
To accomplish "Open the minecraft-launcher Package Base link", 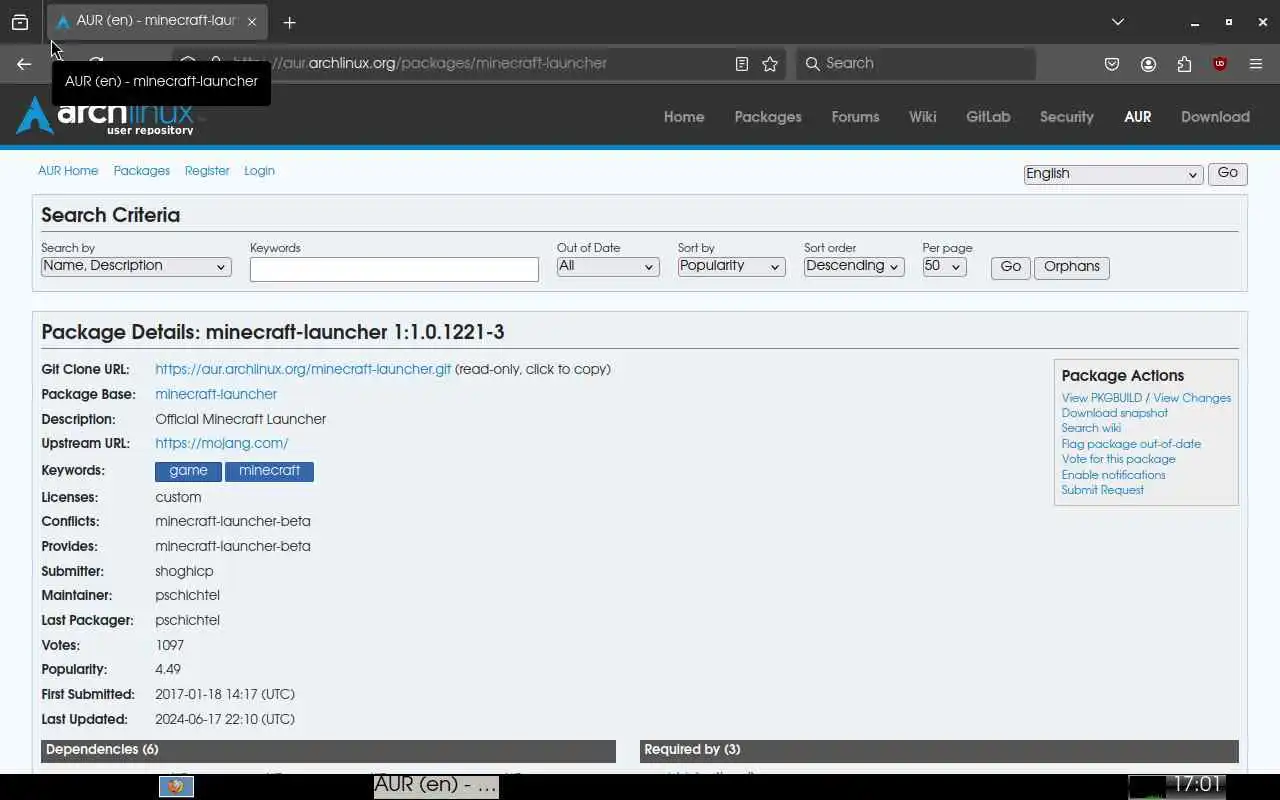I will point(216,394).
